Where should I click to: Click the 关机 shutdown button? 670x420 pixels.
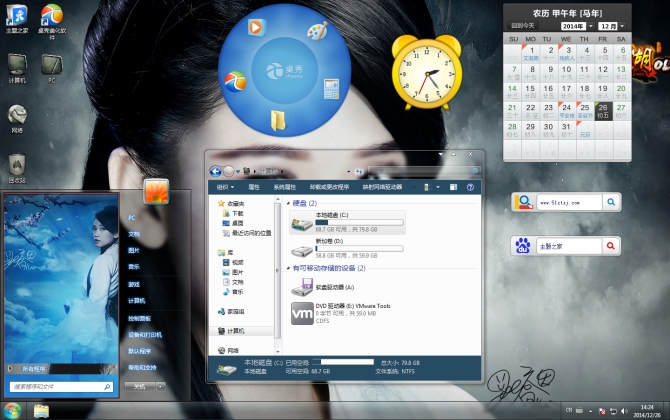click(x=140, y=387)
